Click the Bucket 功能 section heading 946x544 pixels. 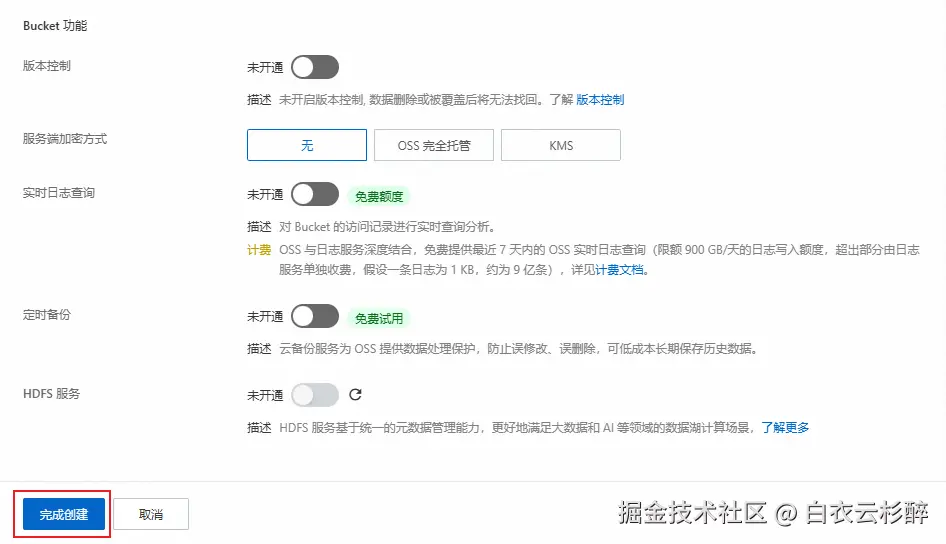pyautogui.click(x=55, y=25)
